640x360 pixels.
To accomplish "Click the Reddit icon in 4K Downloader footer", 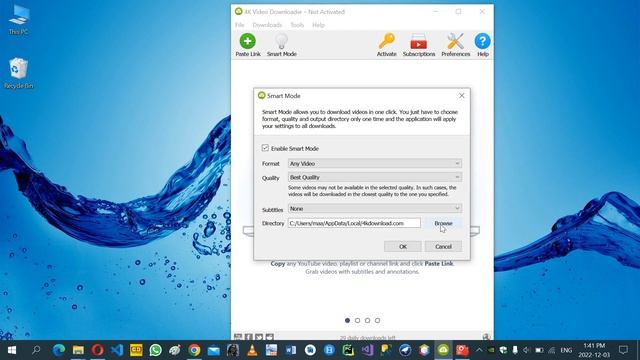I will pos(269,337).
